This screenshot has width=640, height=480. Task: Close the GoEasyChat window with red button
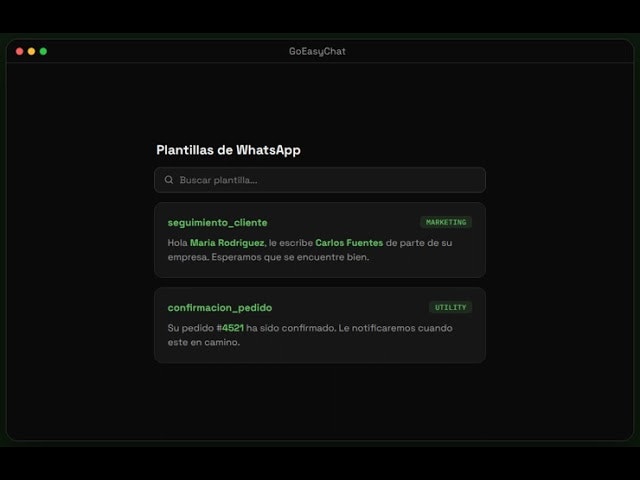pos(20,51)
